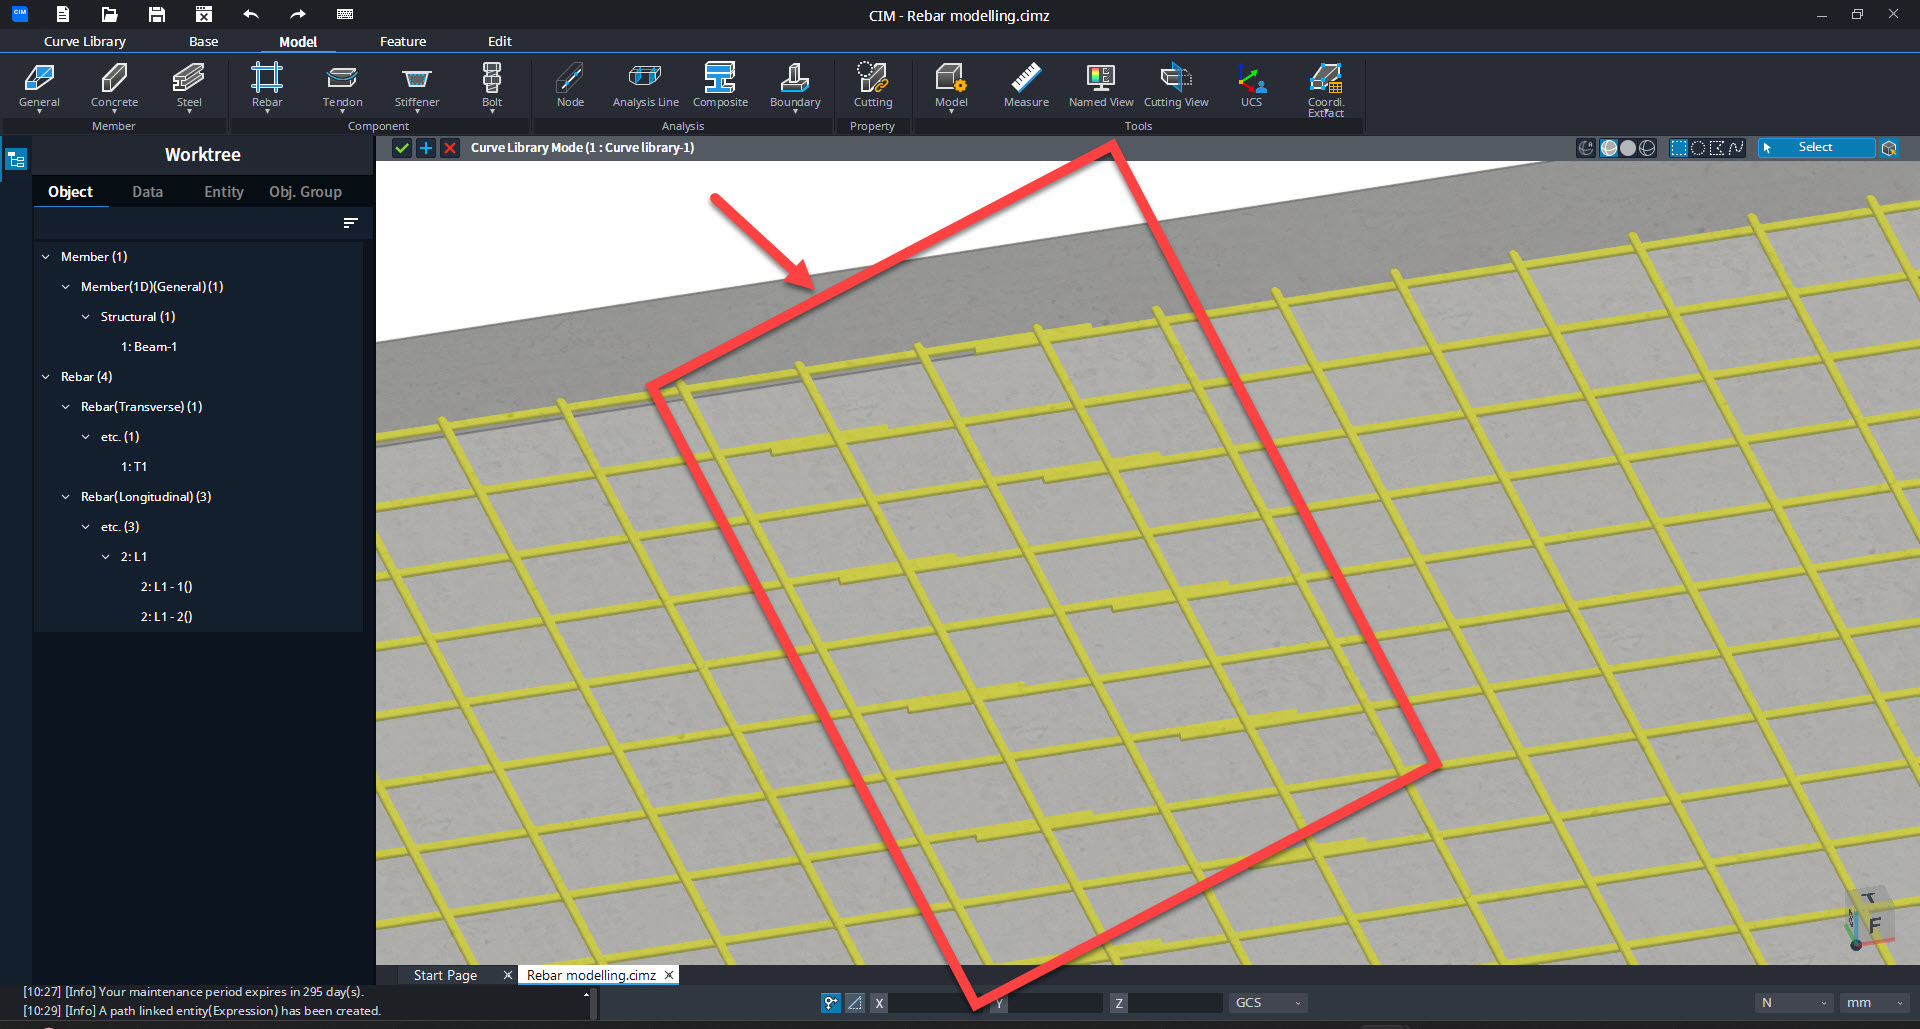Open the GCS coordinate system dropdown
Viewport: 1920px width, 1029px height.
point(1268,1003)
